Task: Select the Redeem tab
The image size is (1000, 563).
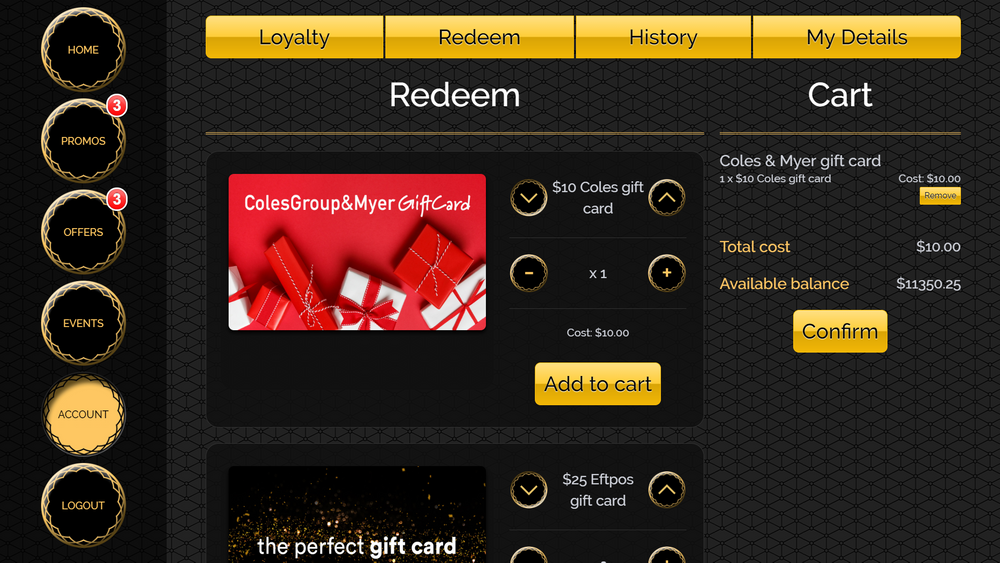Action: [x=480, y=37]
